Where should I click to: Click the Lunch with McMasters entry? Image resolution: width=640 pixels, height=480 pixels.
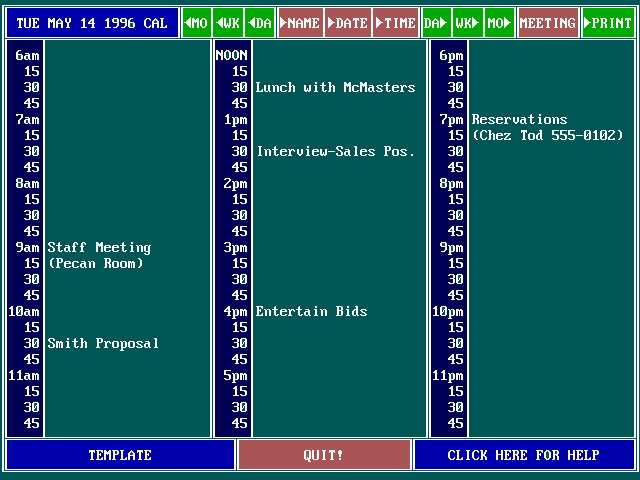tap(335, 88)
